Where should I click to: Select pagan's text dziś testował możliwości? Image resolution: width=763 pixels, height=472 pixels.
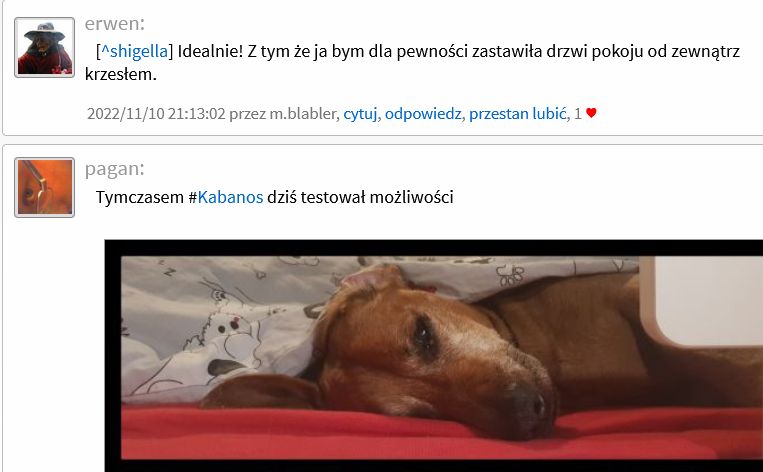tap(360, 197)
